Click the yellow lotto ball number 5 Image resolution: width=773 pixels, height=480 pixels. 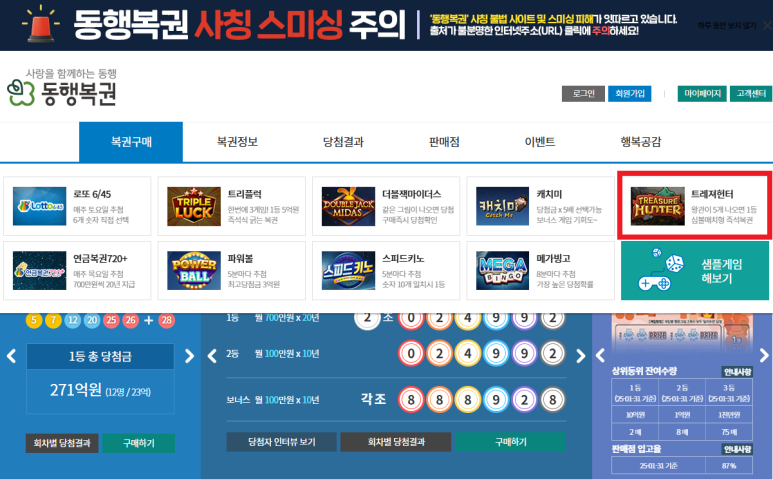(34, 320)
